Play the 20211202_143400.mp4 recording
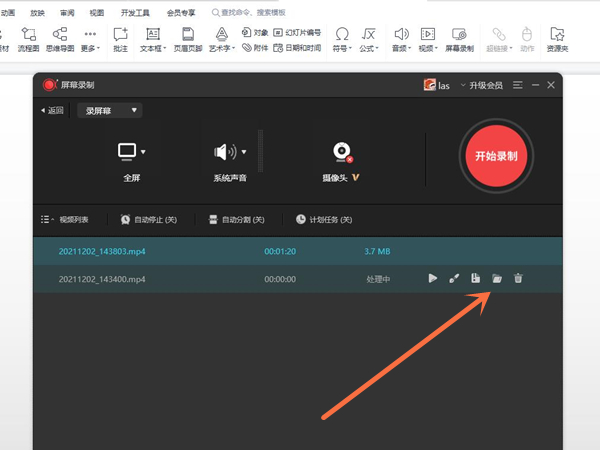 pyautogui.click(x=432, y=279)
